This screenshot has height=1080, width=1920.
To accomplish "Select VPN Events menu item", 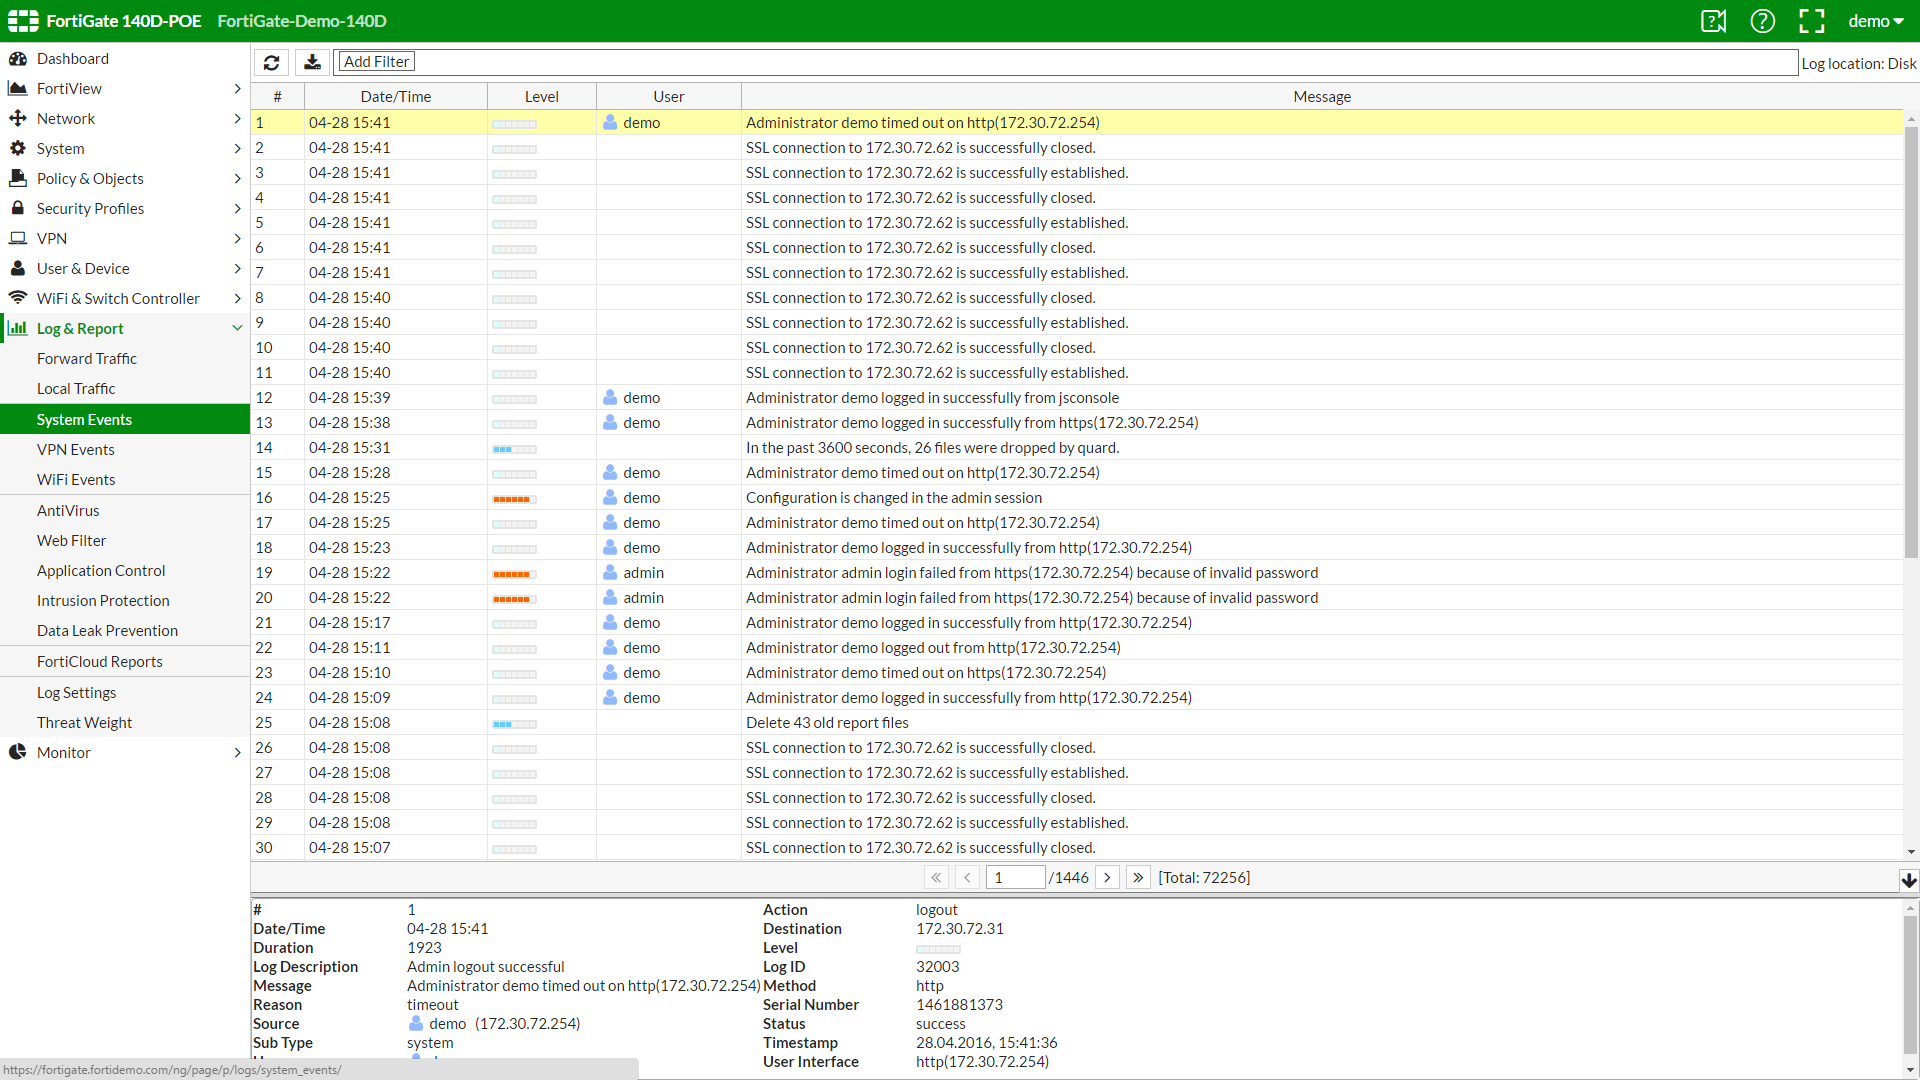I will 76,450.
